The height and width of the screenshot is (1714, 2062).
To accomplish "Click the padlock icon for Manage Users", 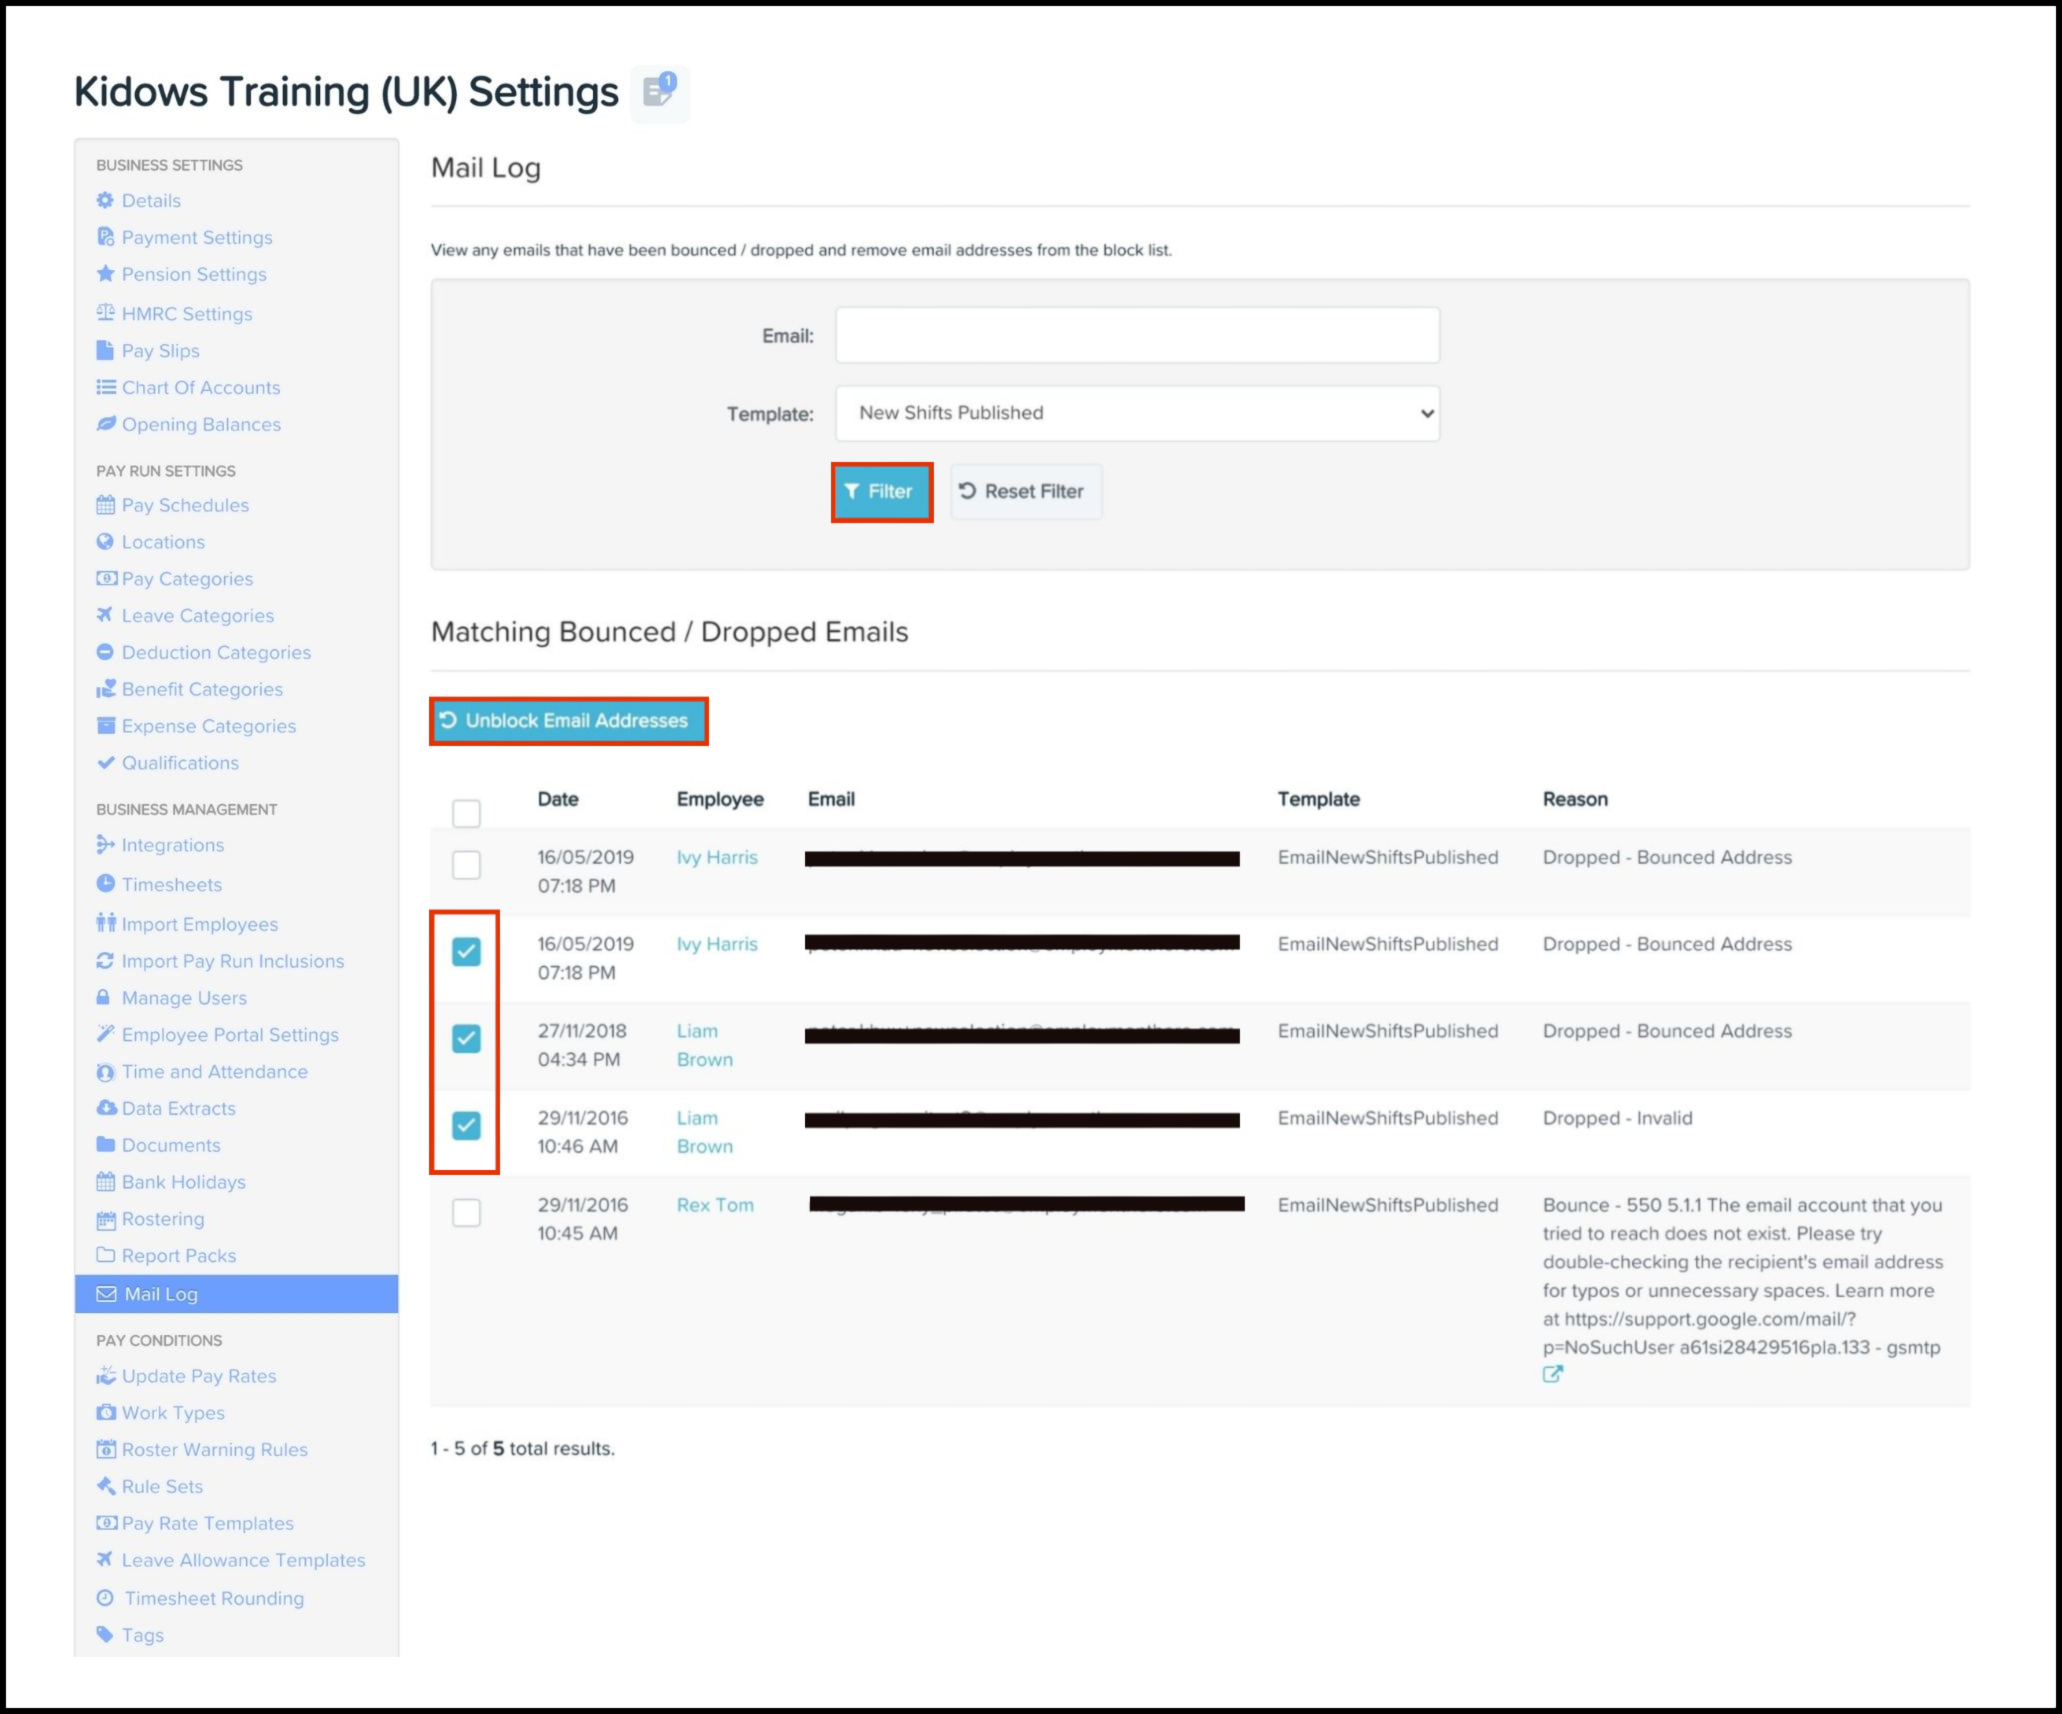I will click(103, 997).
